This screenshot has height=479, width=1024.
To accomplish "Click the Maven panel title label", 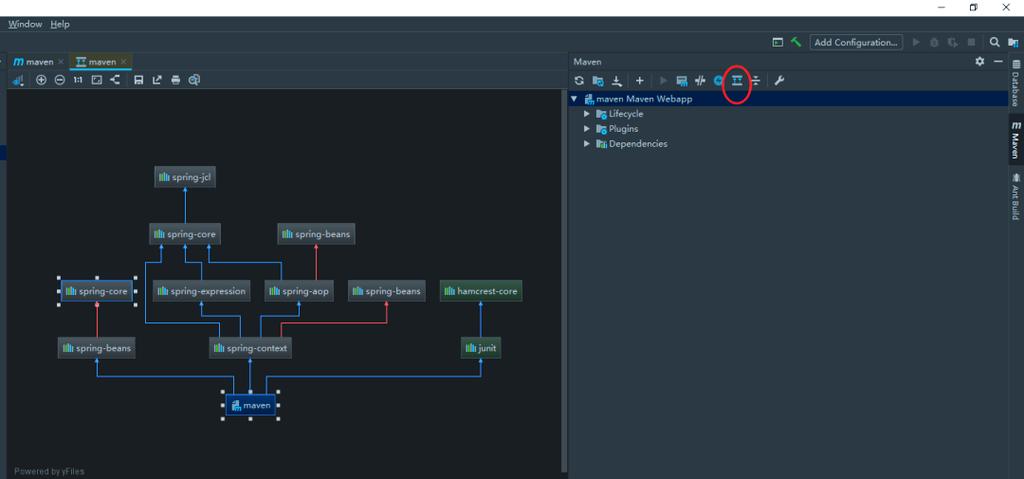I will [x=587, y=61].
